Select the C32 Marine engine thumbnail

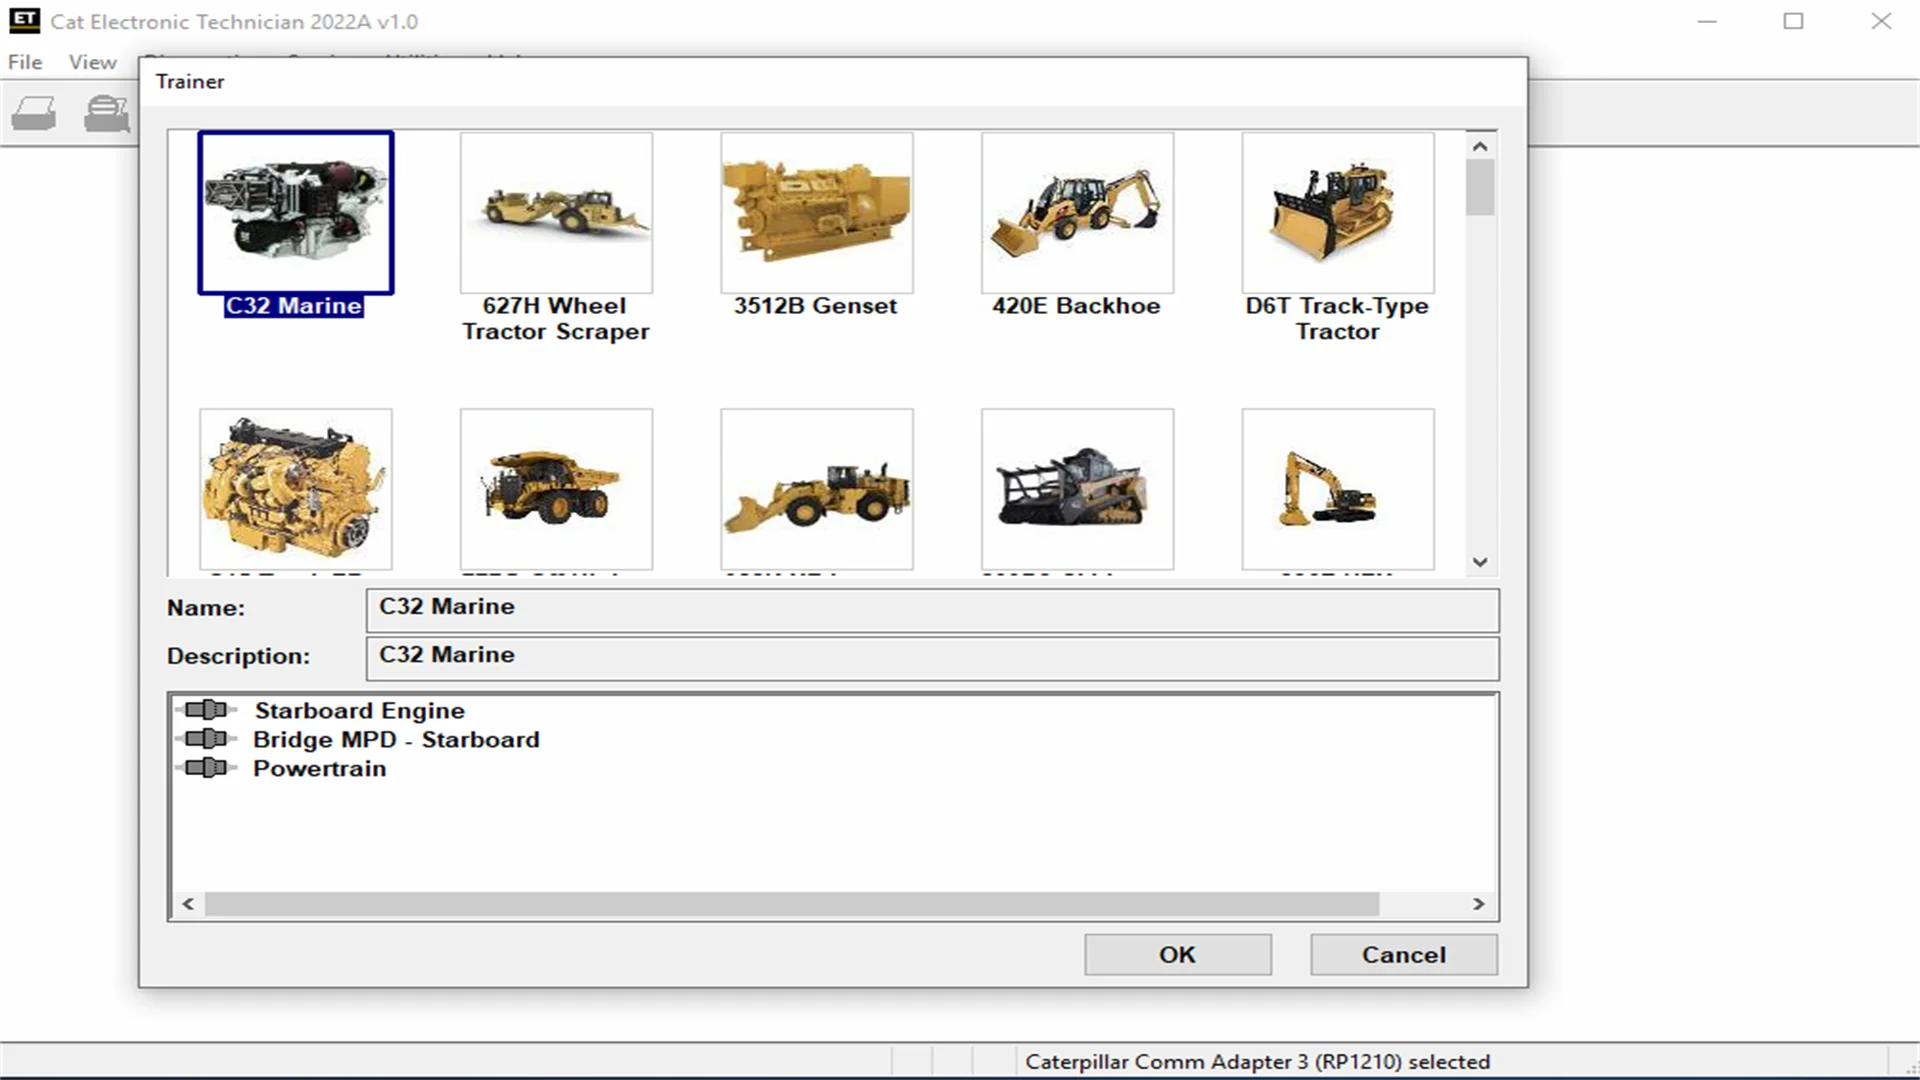pos(296,213)
